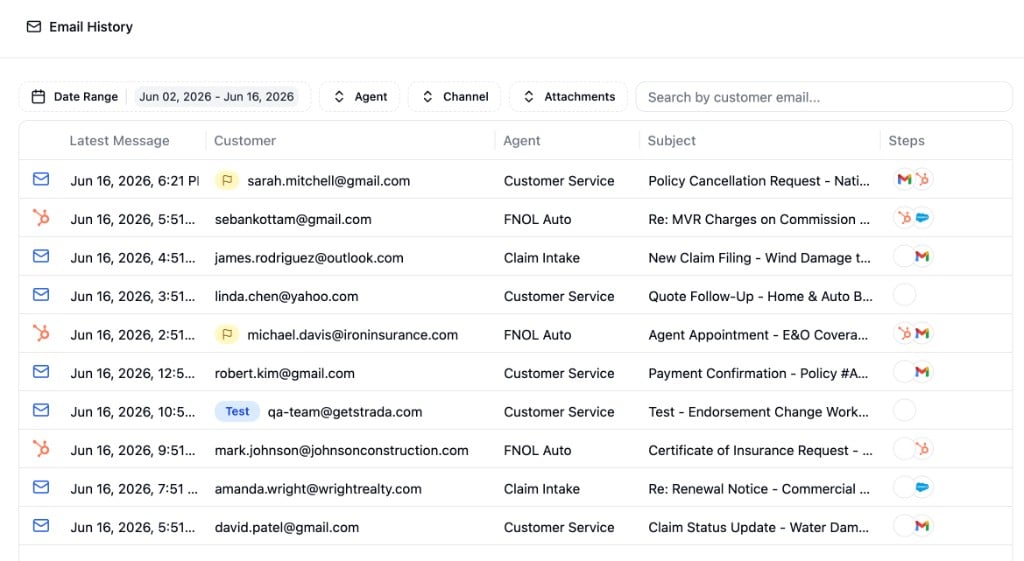Click the HubSpot channel icon for mark.johnson row
This screenshot has height=561, width=1024.
click(41, 448)
